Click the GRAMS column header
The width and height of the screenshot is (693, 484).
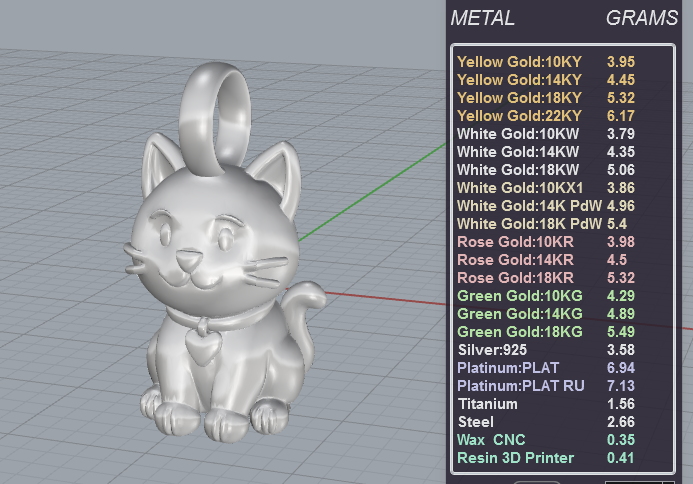coord(642,18)
